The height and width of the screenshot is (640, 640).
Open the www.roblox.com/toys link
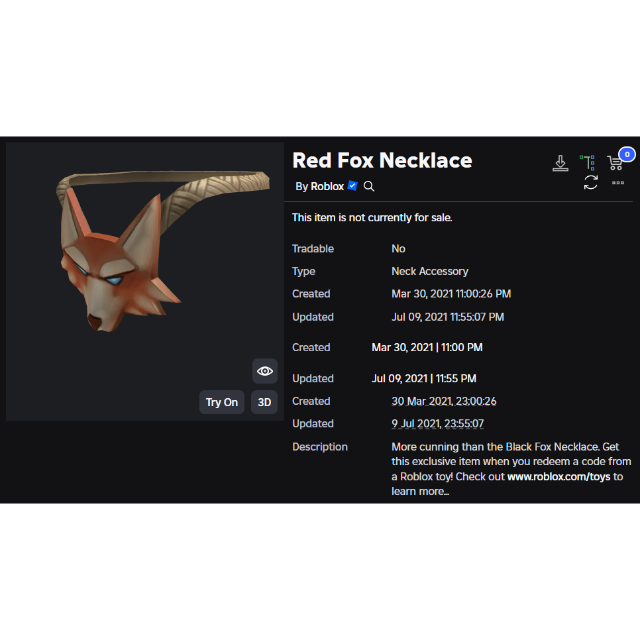[x=558, y=477]
